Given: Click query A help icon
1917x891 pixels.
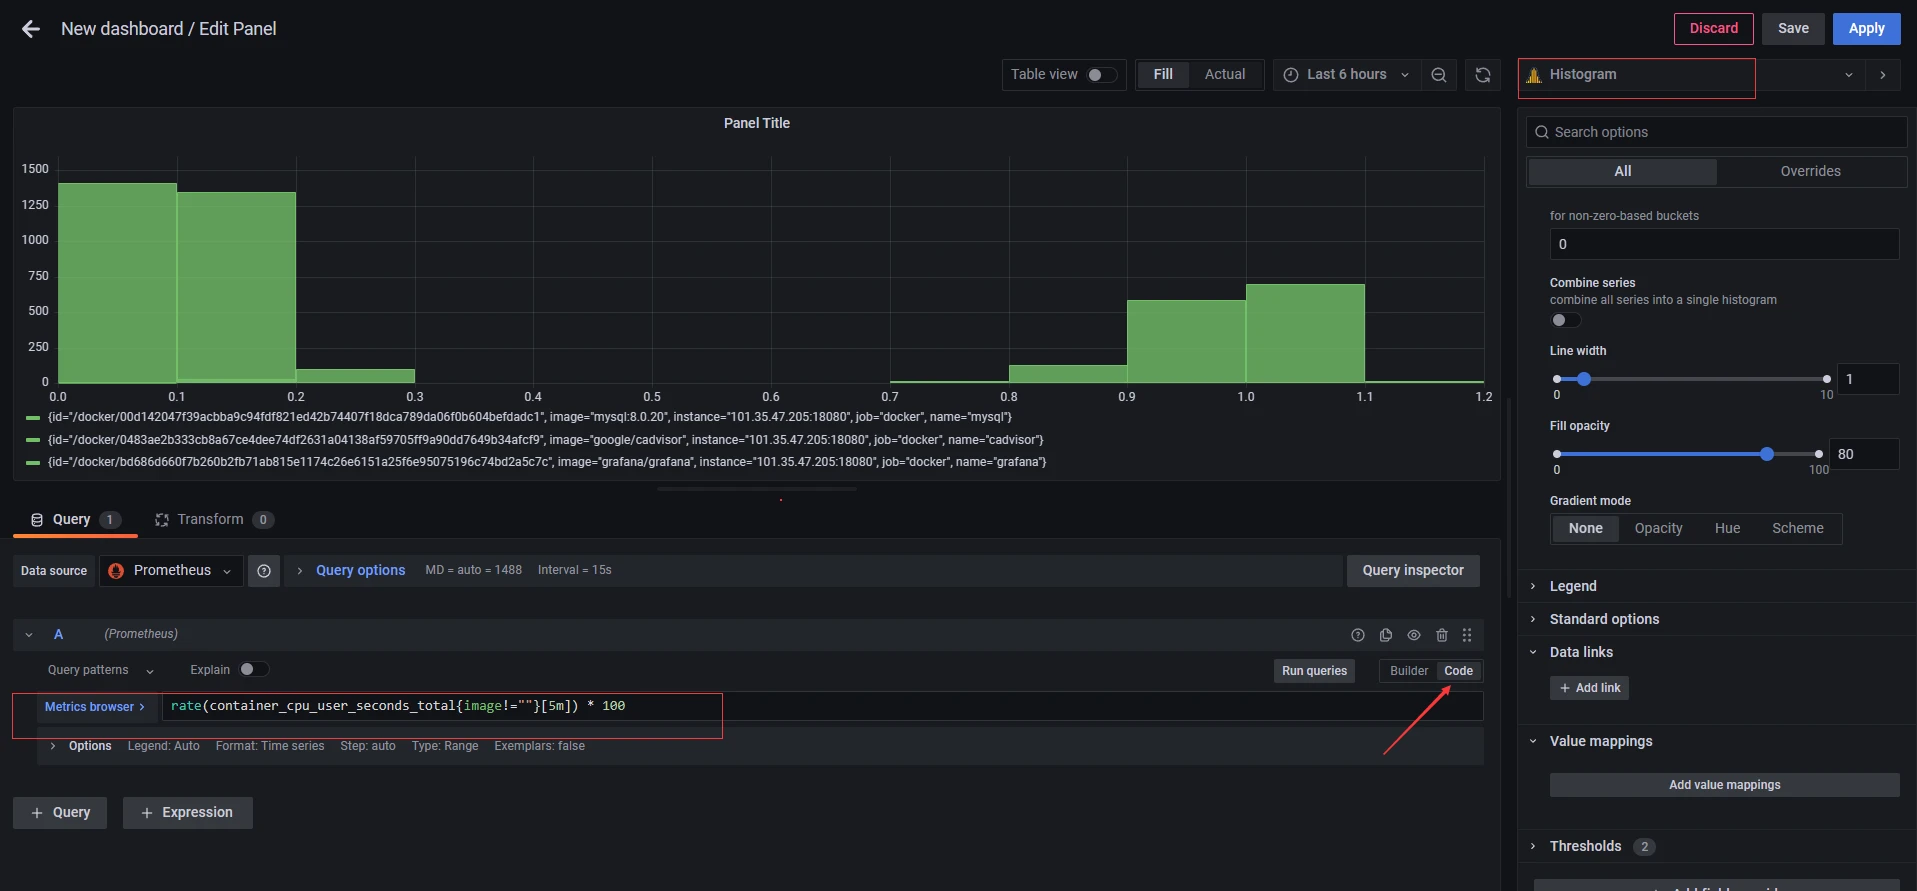Looking at the screenshot, I should (1358, 635).
